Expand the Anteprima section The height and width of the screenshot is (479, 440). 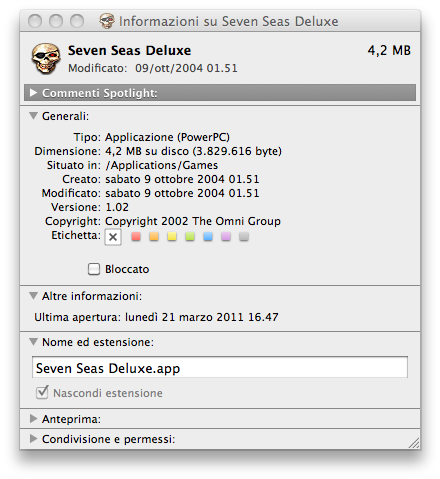[x=33, y=419]
